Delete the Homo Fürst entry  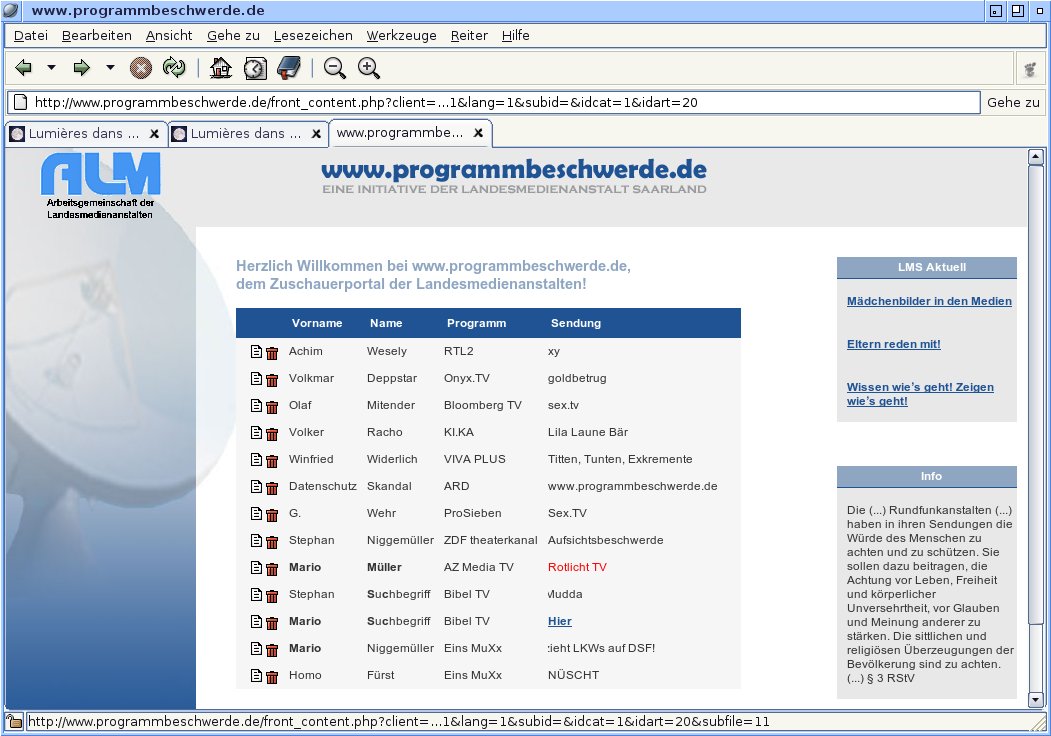pos(272,676)
